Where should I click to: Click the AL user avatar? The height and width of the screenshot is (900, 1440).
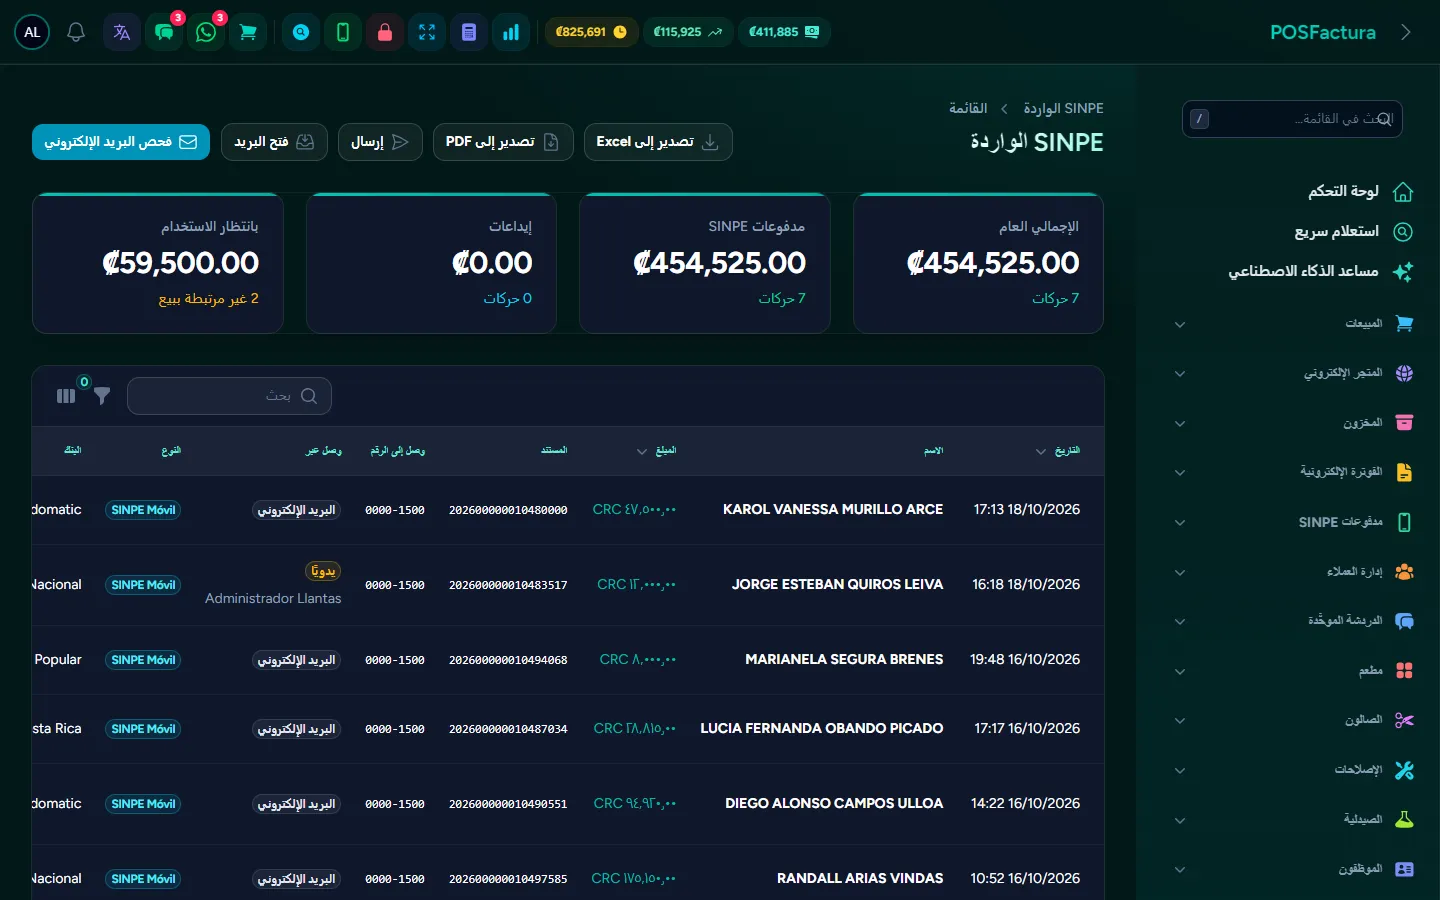[x=32, y=32]
